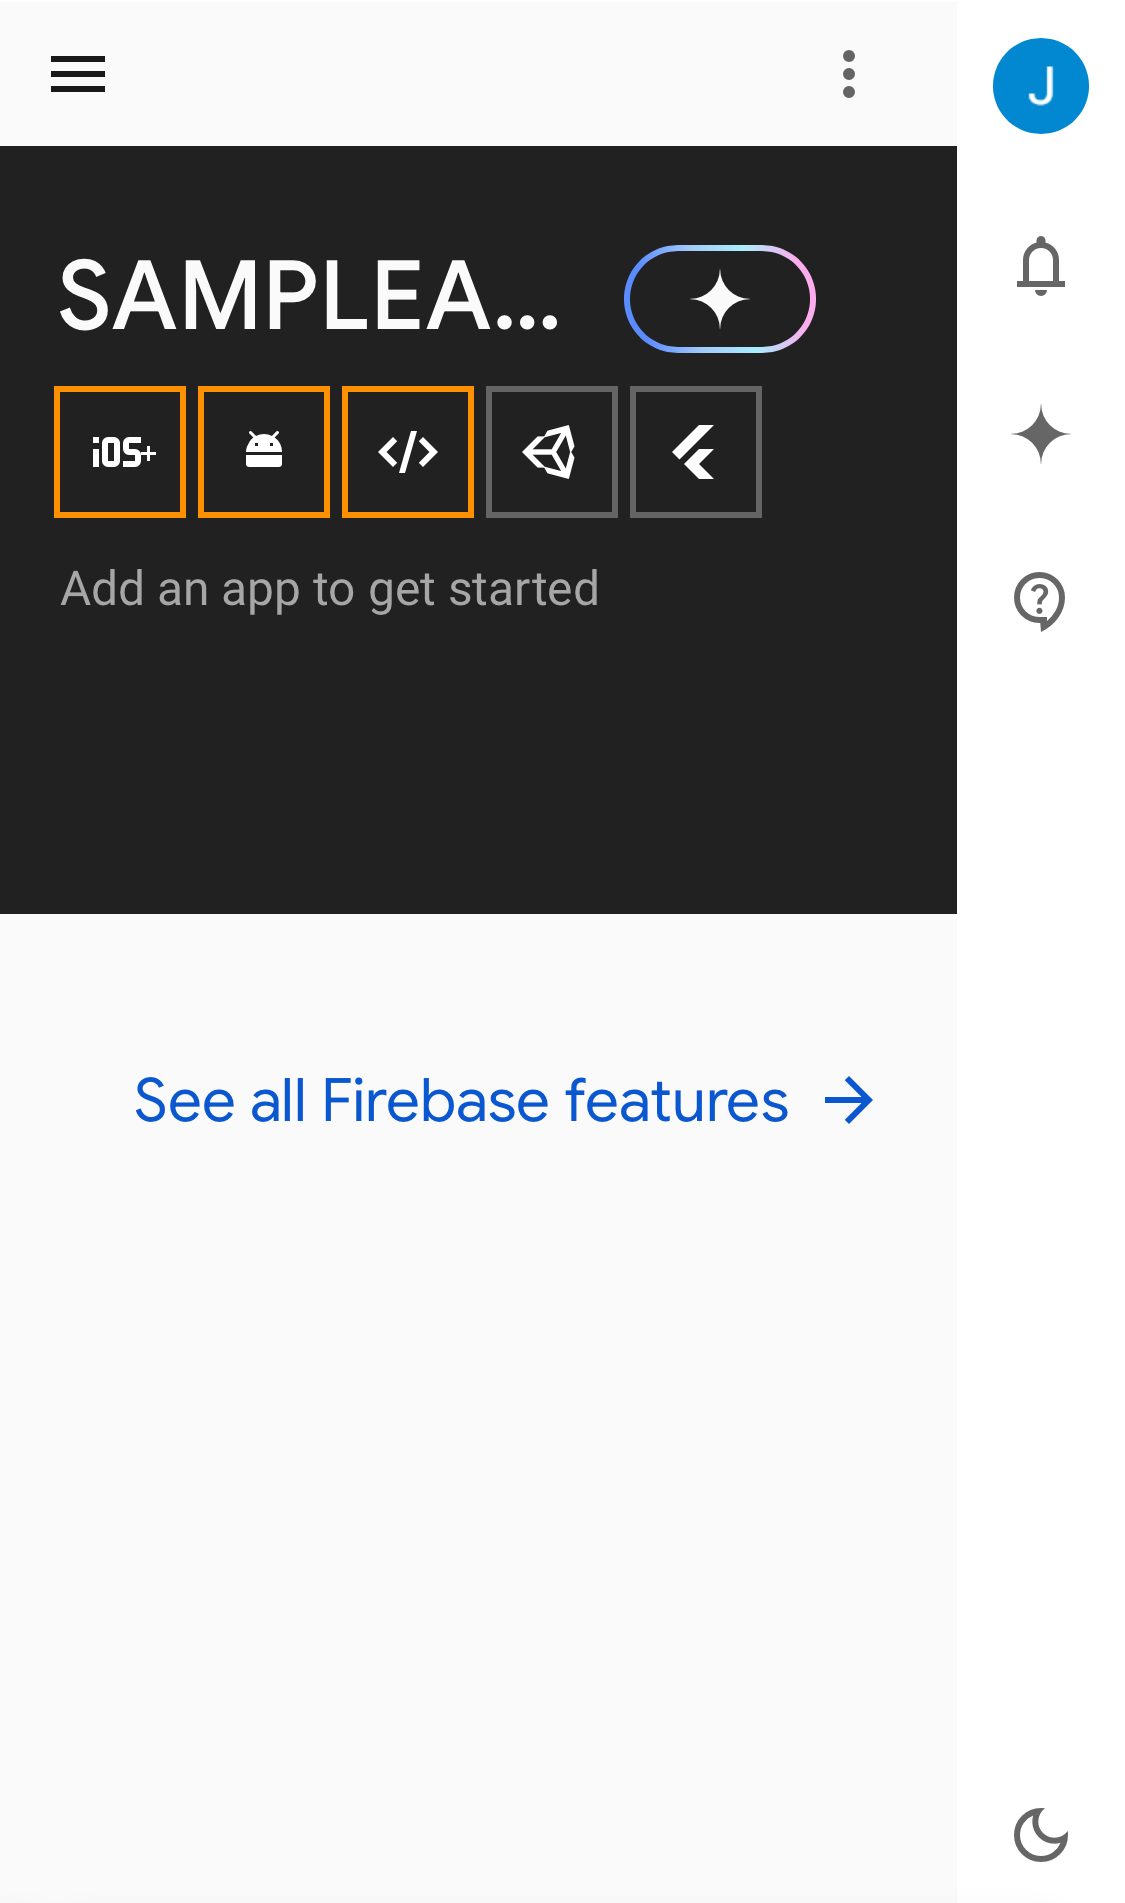Add a Flutter app to SAMPLEA

(x=695, y=450)
